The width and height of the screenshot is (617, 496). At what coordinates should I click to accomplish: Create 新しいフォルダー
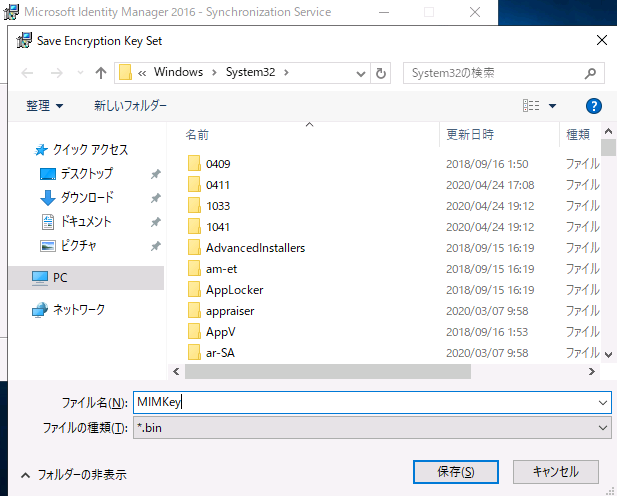coord(130,106)
